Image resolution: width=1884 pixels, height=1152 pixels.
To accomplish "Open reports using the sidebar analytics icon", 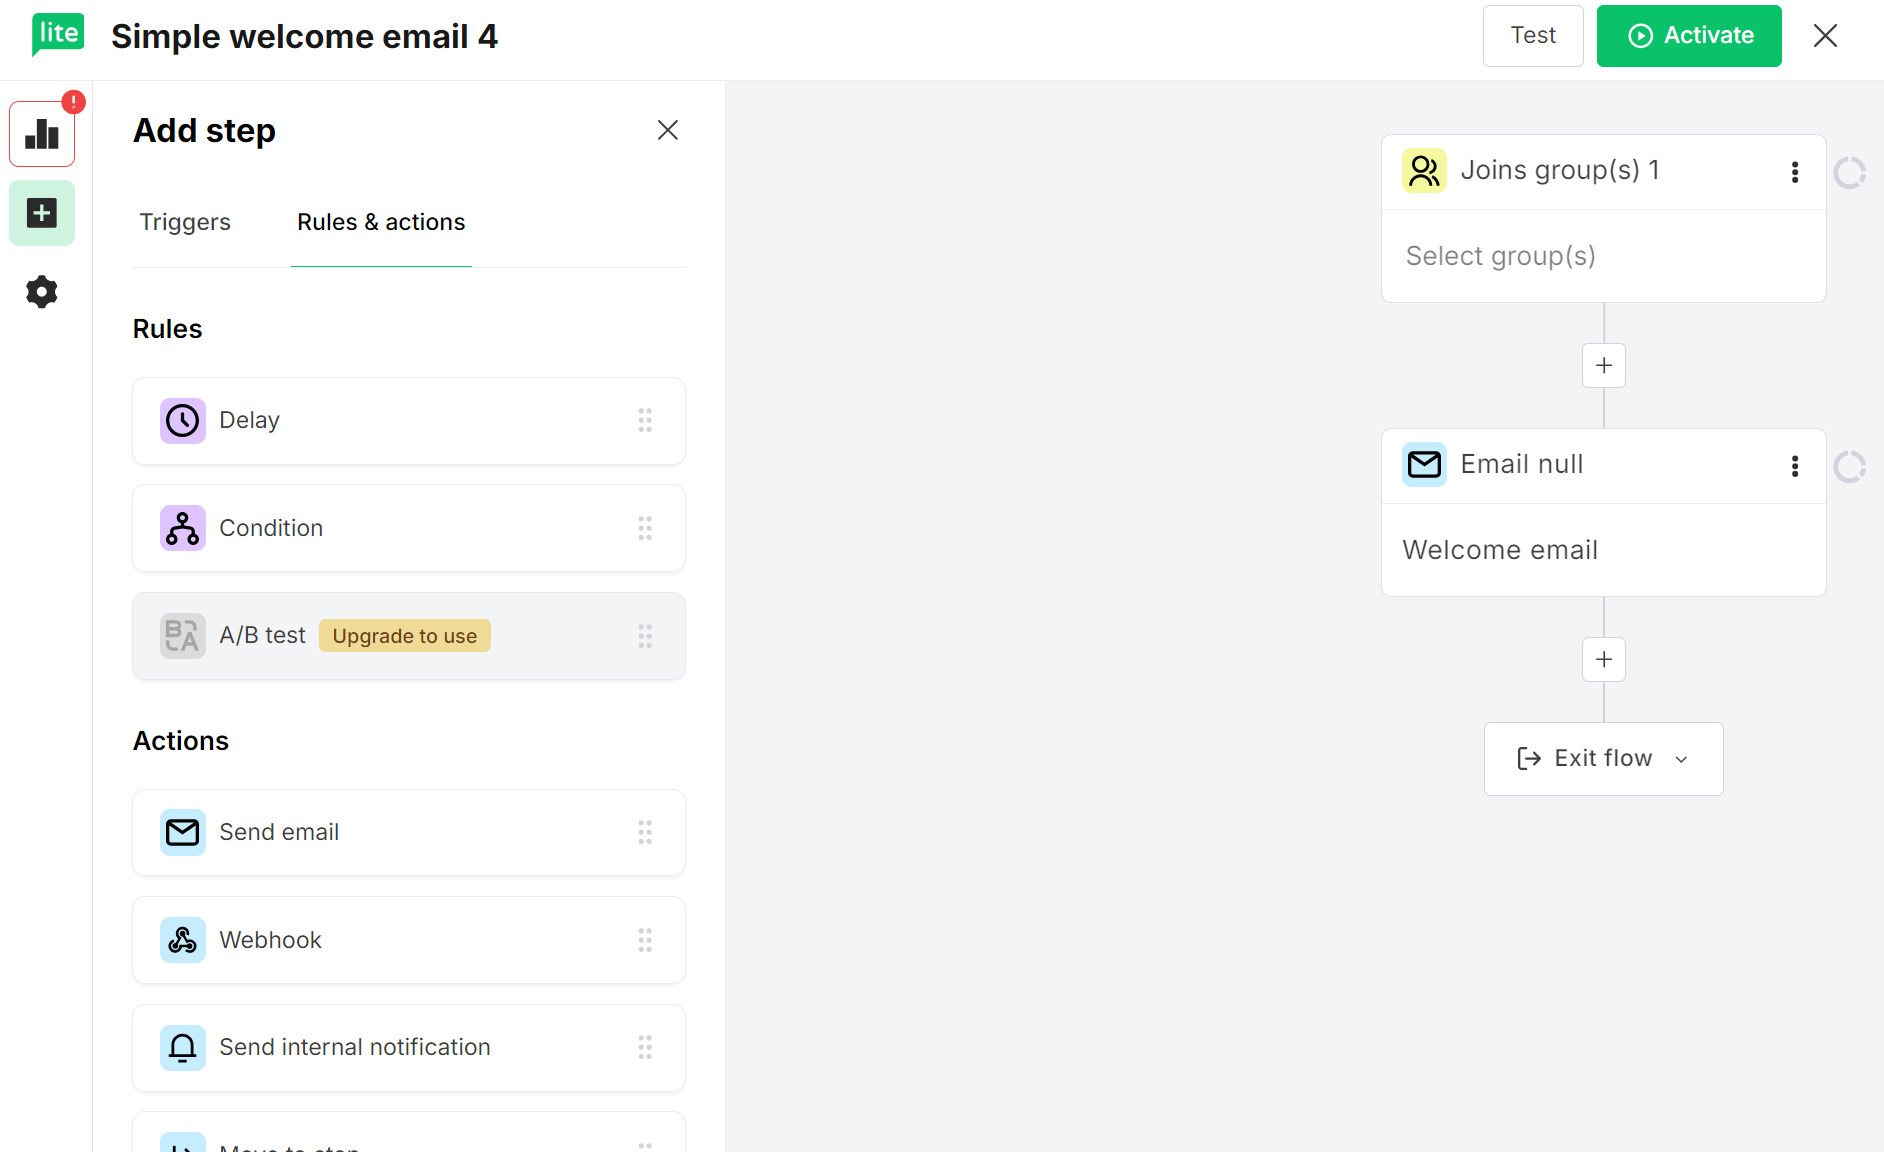I will [x=41, y=133].
